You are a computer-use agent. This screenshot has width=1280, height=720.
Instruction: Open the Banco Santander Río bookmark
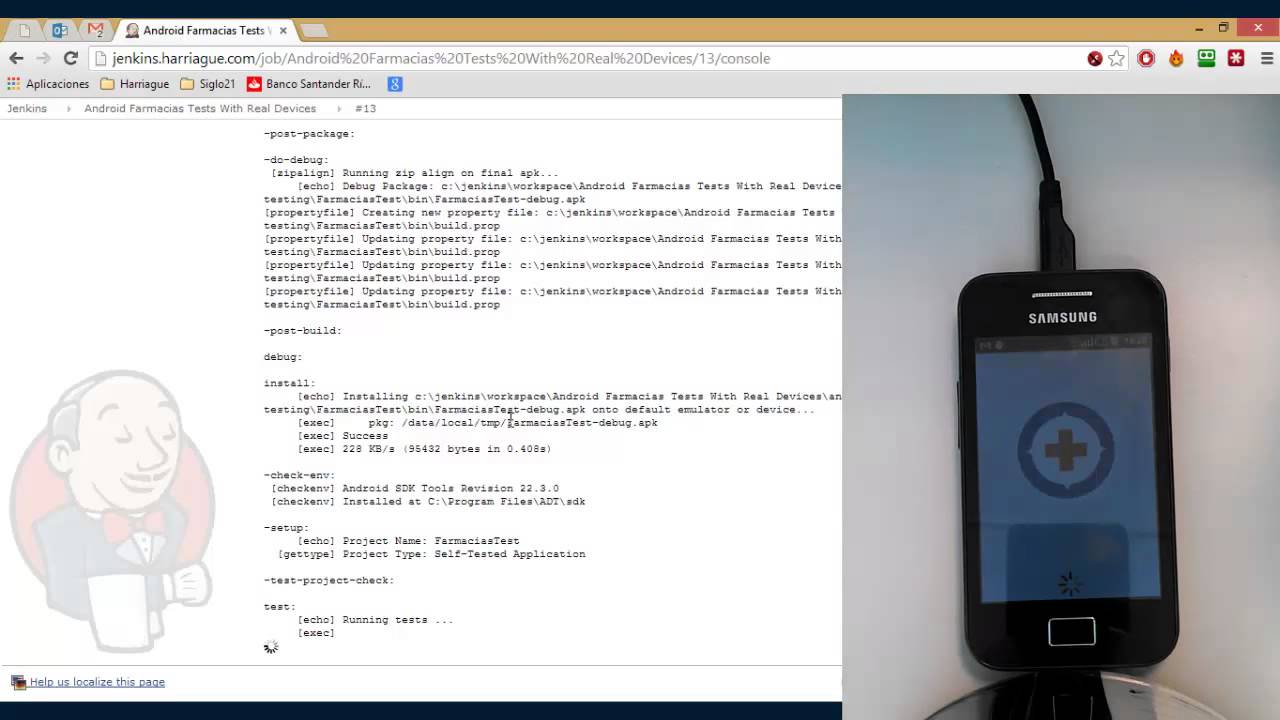(x=309, y=84)
